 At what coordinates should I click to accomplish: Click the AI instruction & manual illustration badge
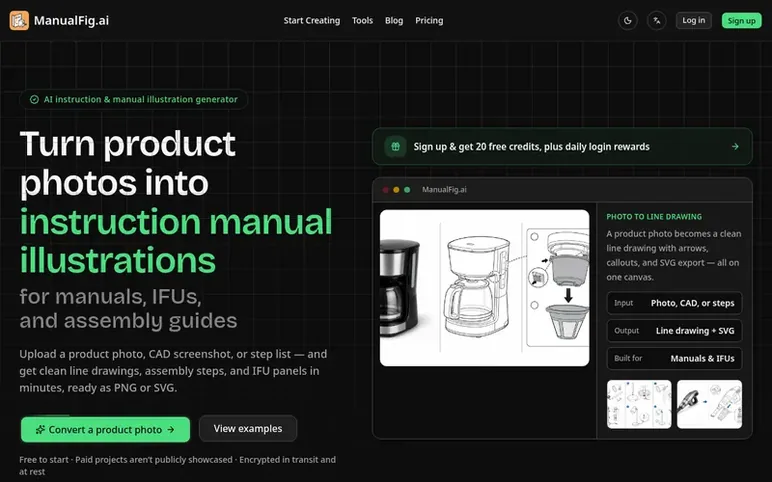pyautogui.click(x=133, y=99)
